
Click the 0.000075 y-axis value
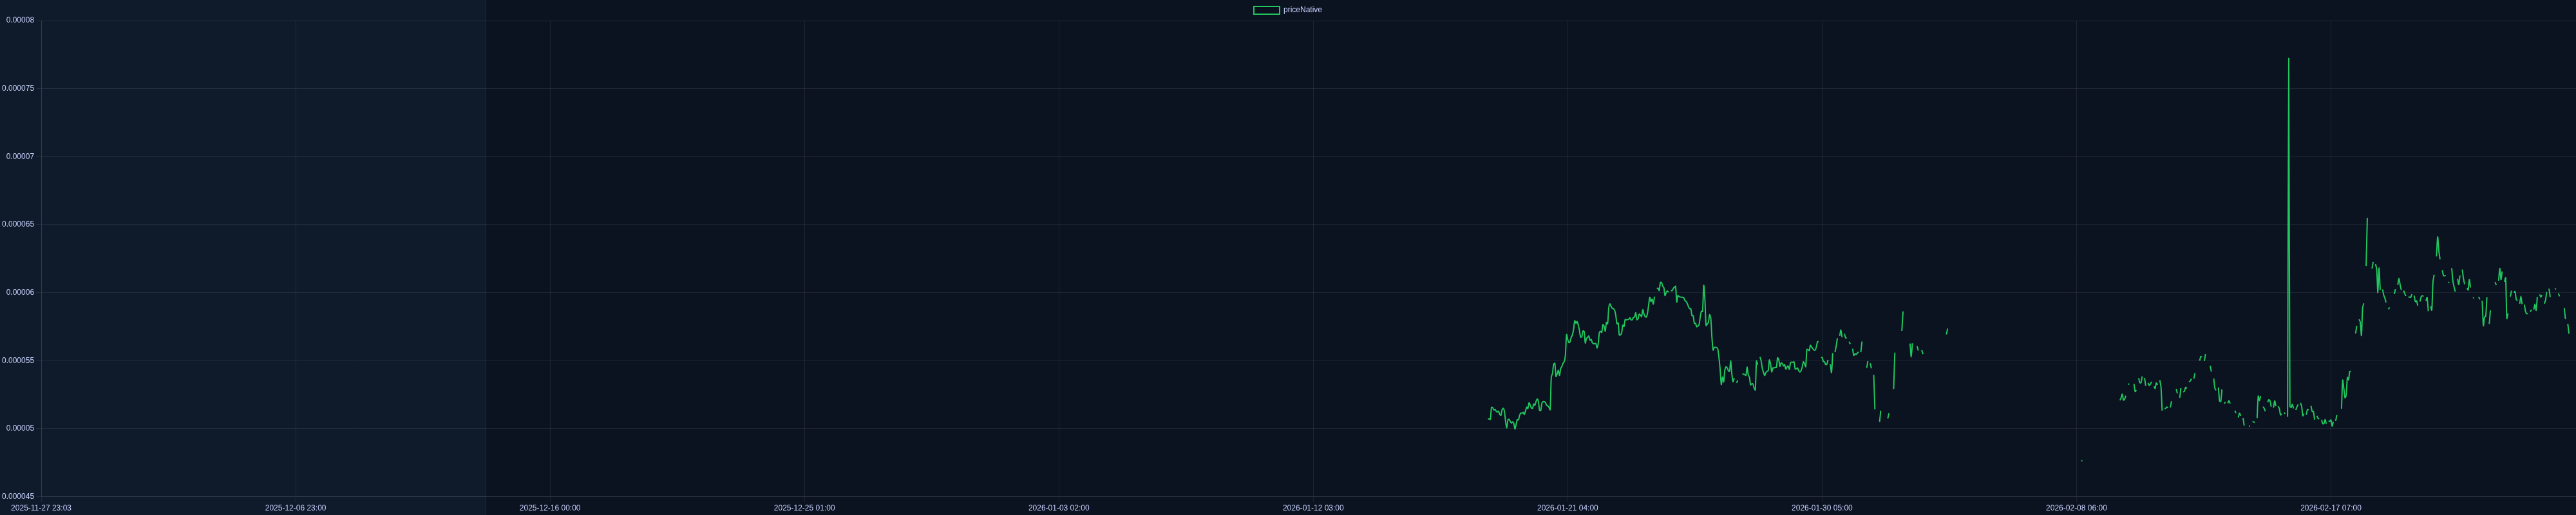tap(18, 88)
